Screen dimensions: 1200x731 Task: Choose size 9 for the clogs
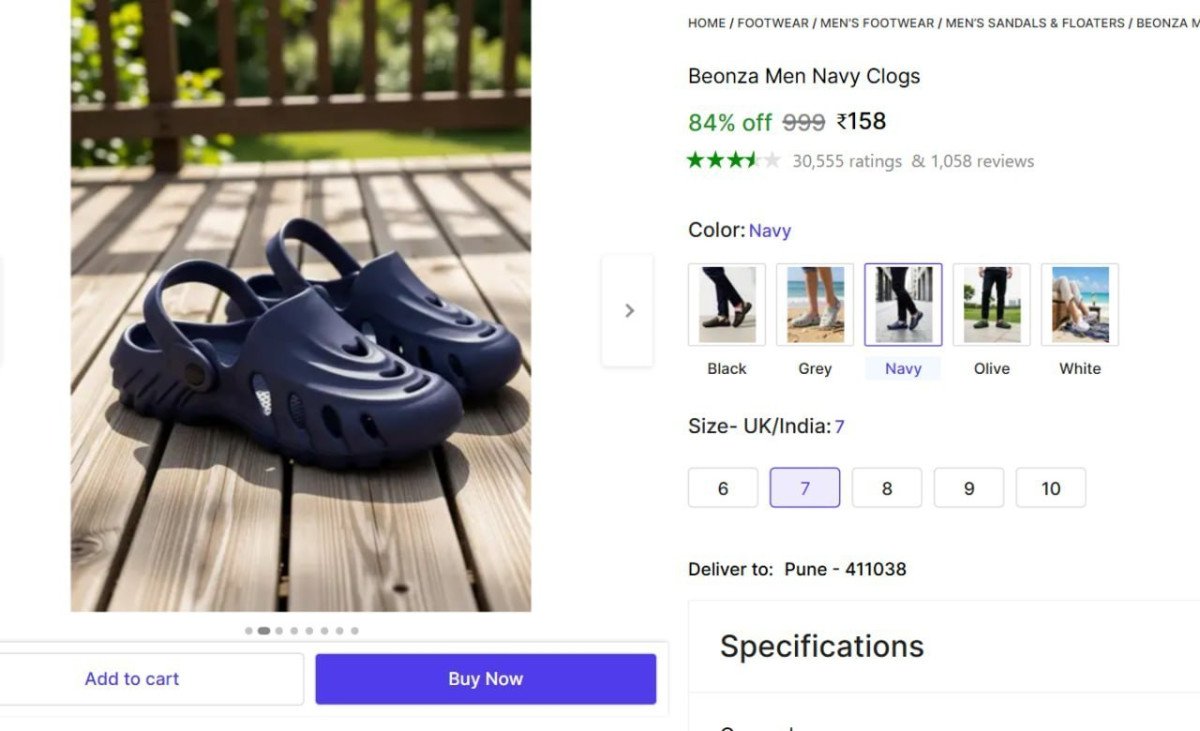click(968, 488)
